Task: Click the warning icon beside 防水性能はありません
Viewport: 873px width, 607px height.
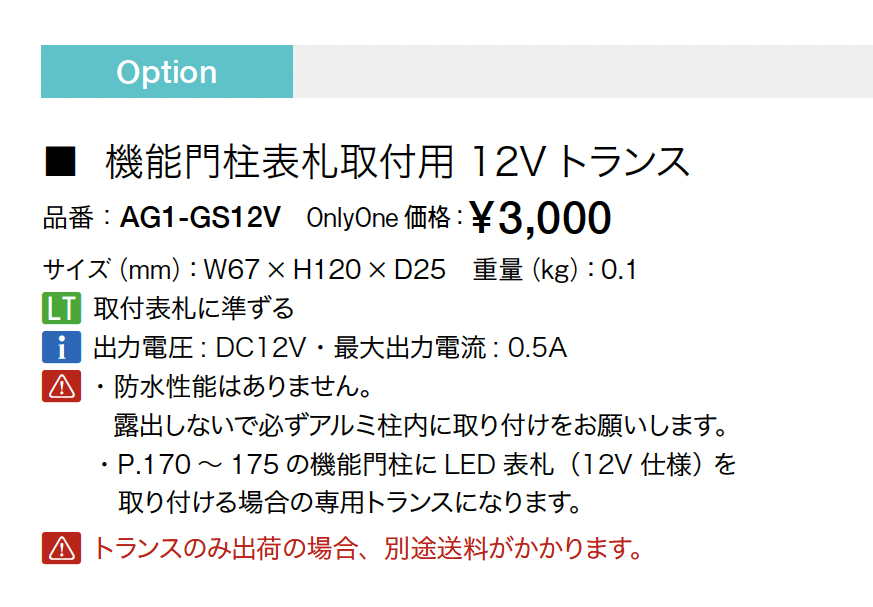Action: coord(61,385)
